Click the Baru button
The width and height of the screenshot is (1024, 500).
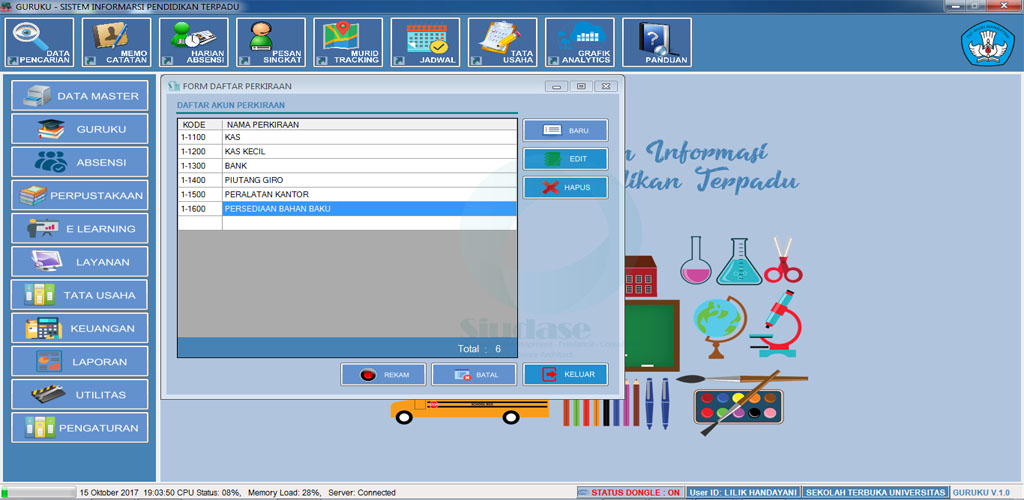point(565,131)
